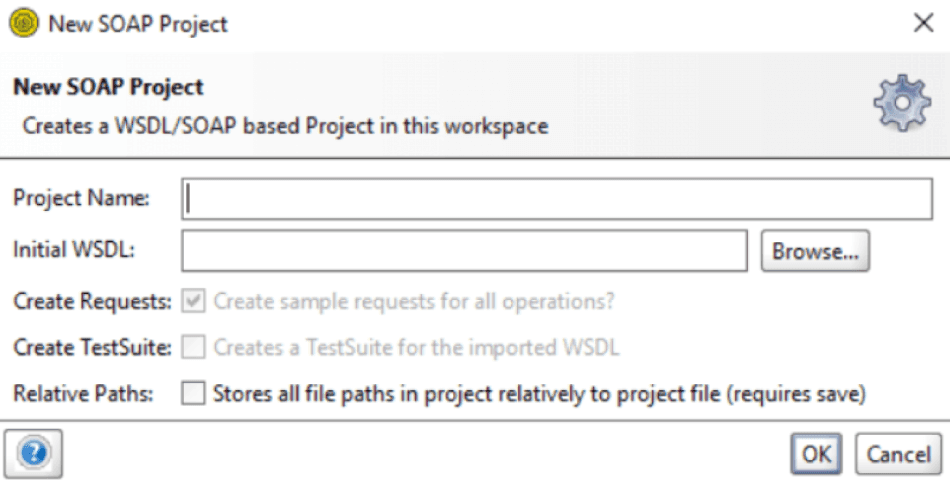Screen dimensions: 950x481
Task: Click the "Create Requests:" label
Action: [92, 300]
